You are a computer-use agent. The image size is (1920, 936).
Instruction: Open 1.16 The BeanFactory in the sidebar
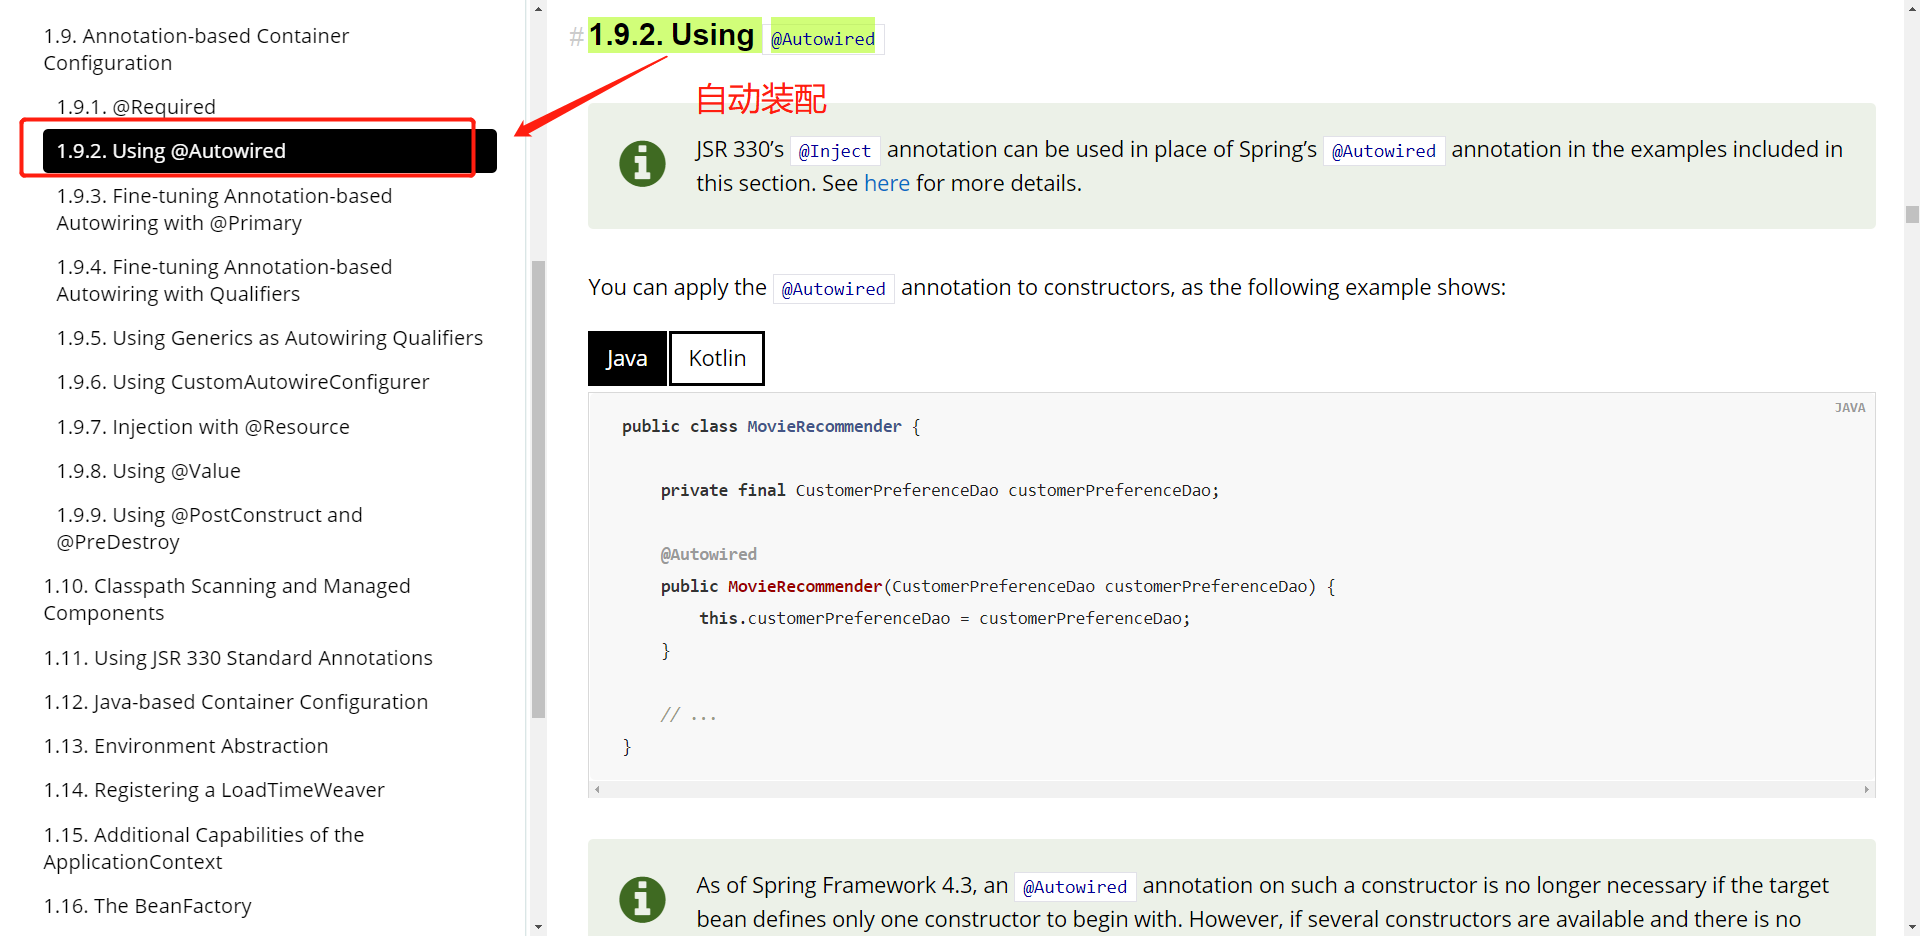click(x=147, y=906)
